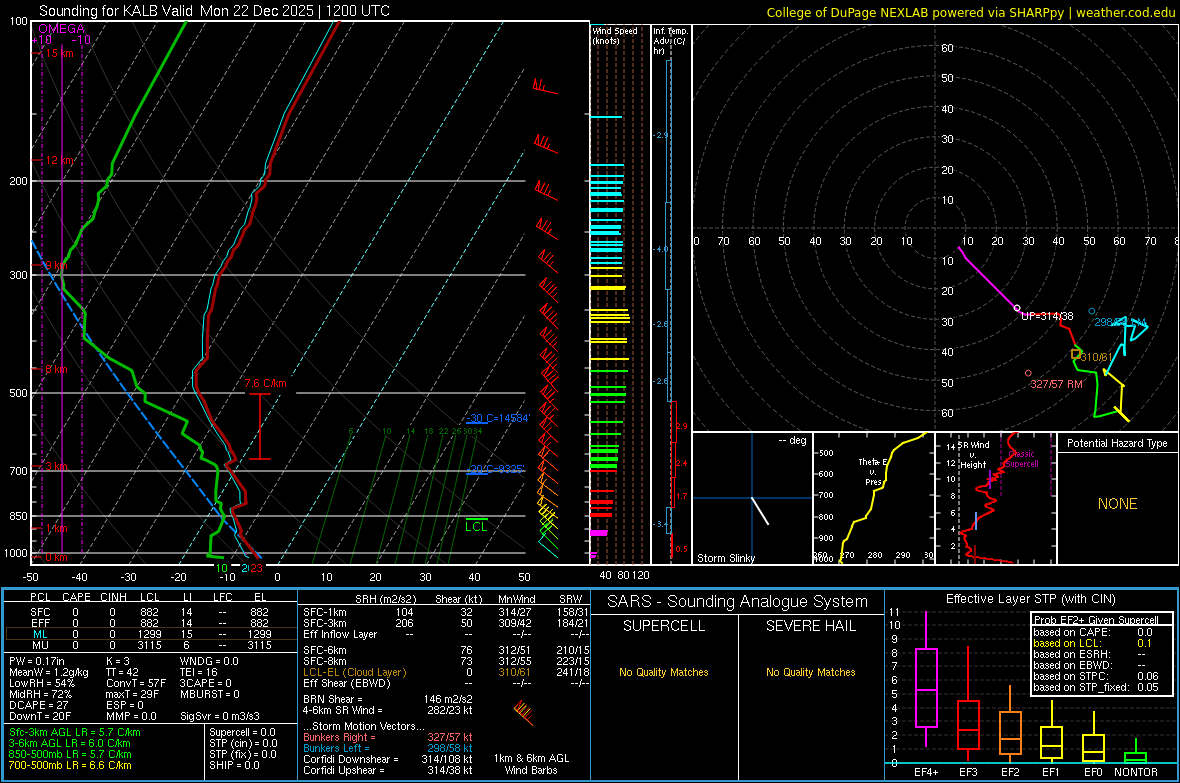This screenshot has height=783, width=1180.
Task: Click the red 'Bunkers Right =' row
Action: [x=388, y=737]
